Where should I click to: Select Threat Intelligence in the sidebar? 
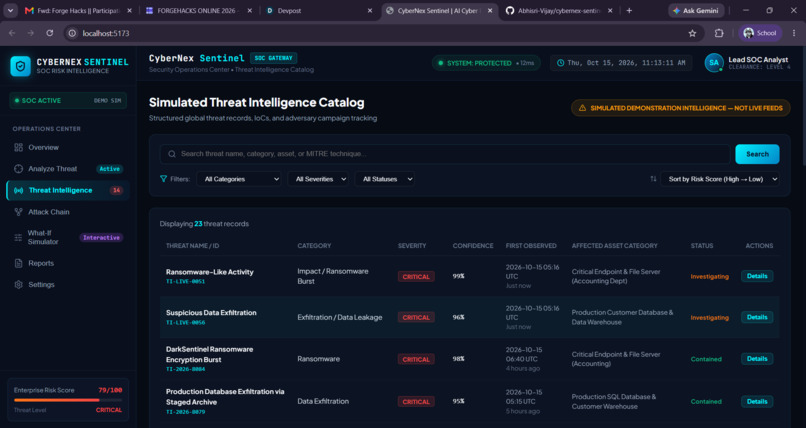click(68, 190)
